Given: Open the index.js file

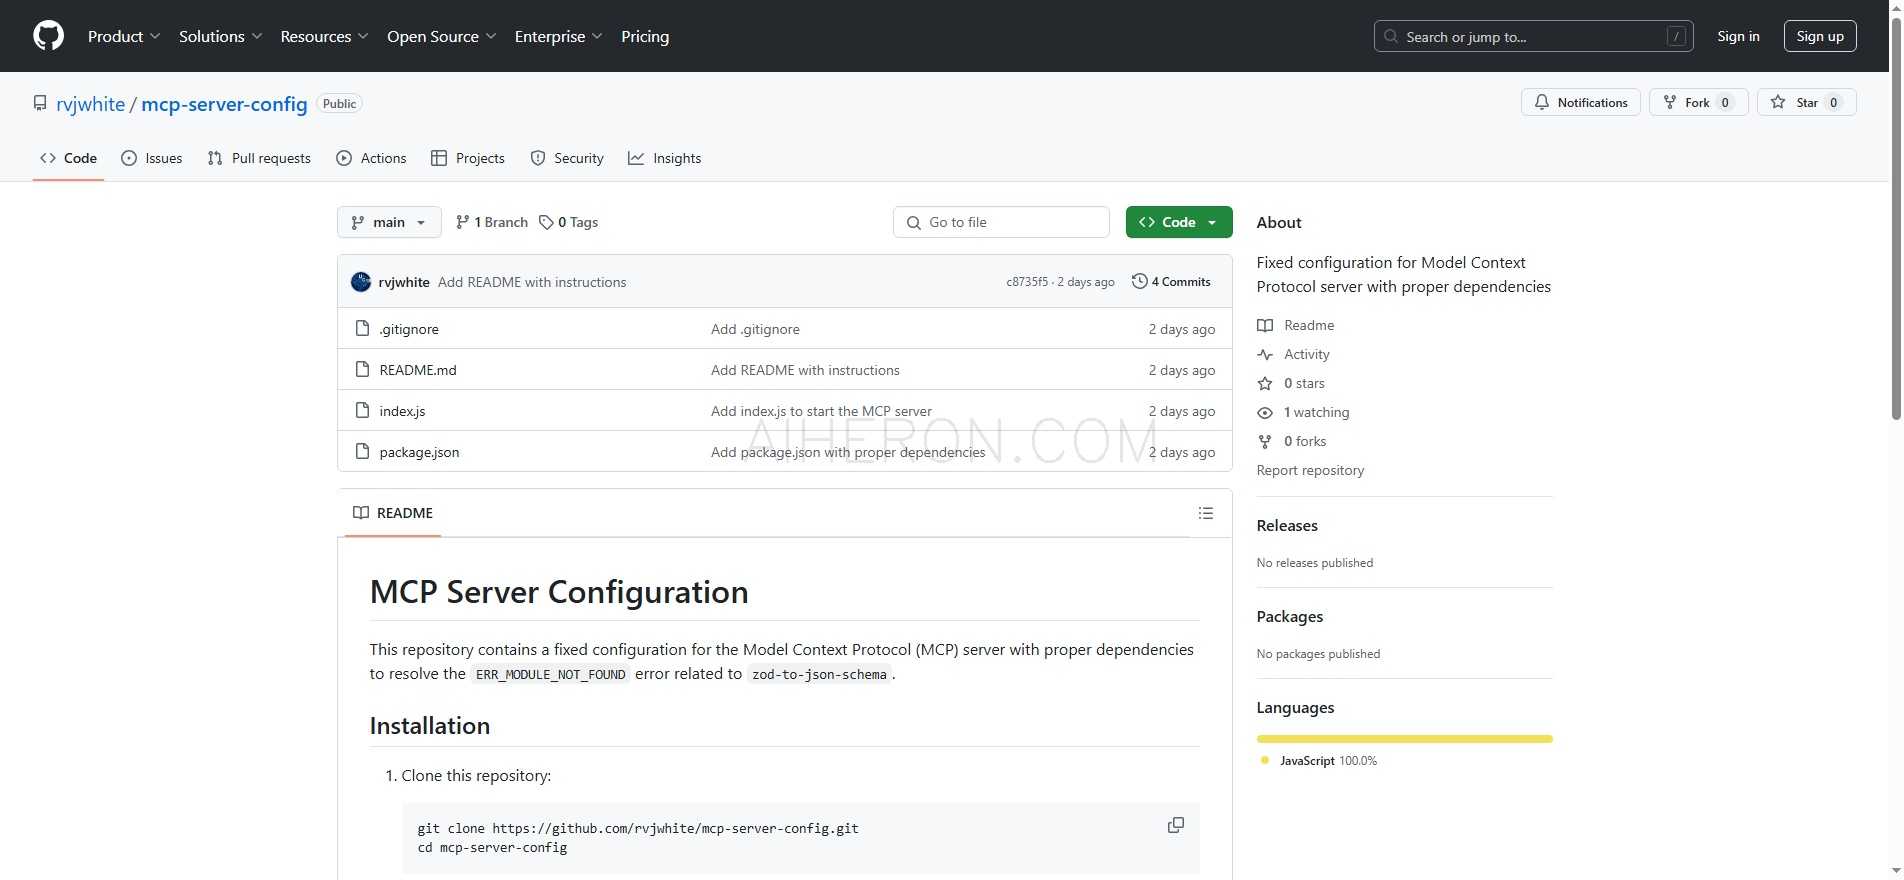Looking at the screenshot, I should click(x=402, y=411).
